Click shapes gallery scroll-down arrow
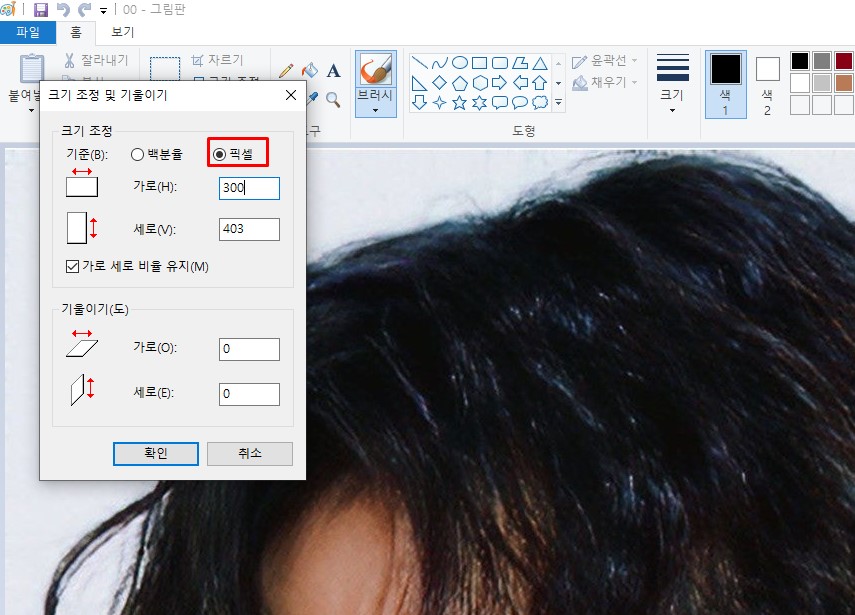Screen dimensions: 855x615 [x=558, y=83]
